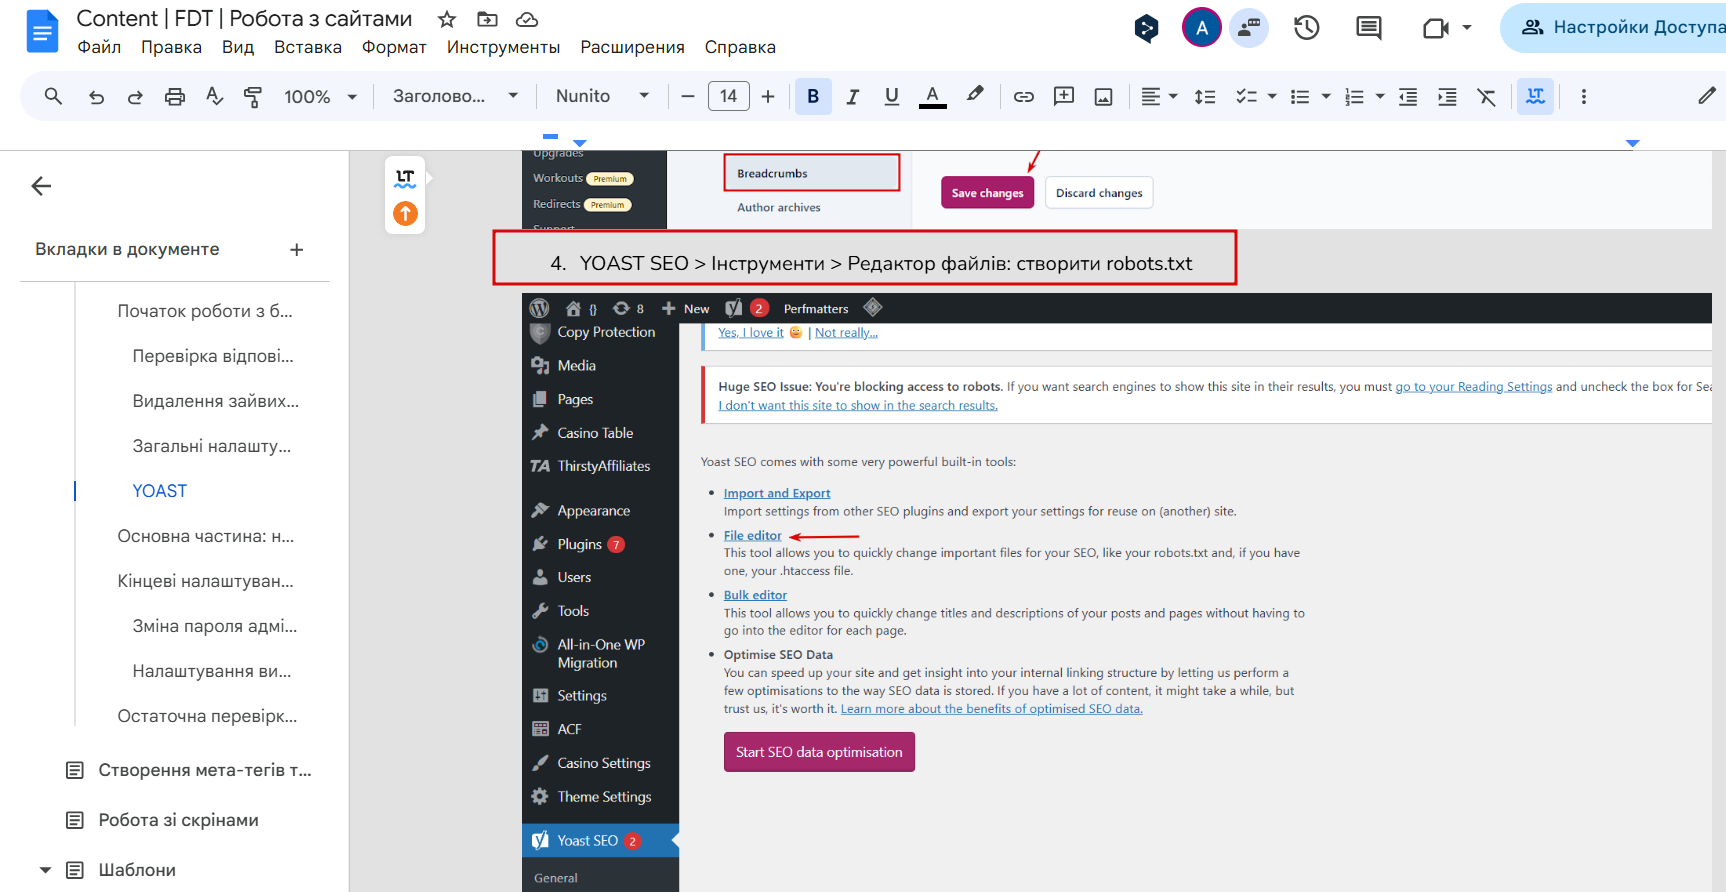Toggle italic formatting
The image size is (1726, 892).
point(852,97)
